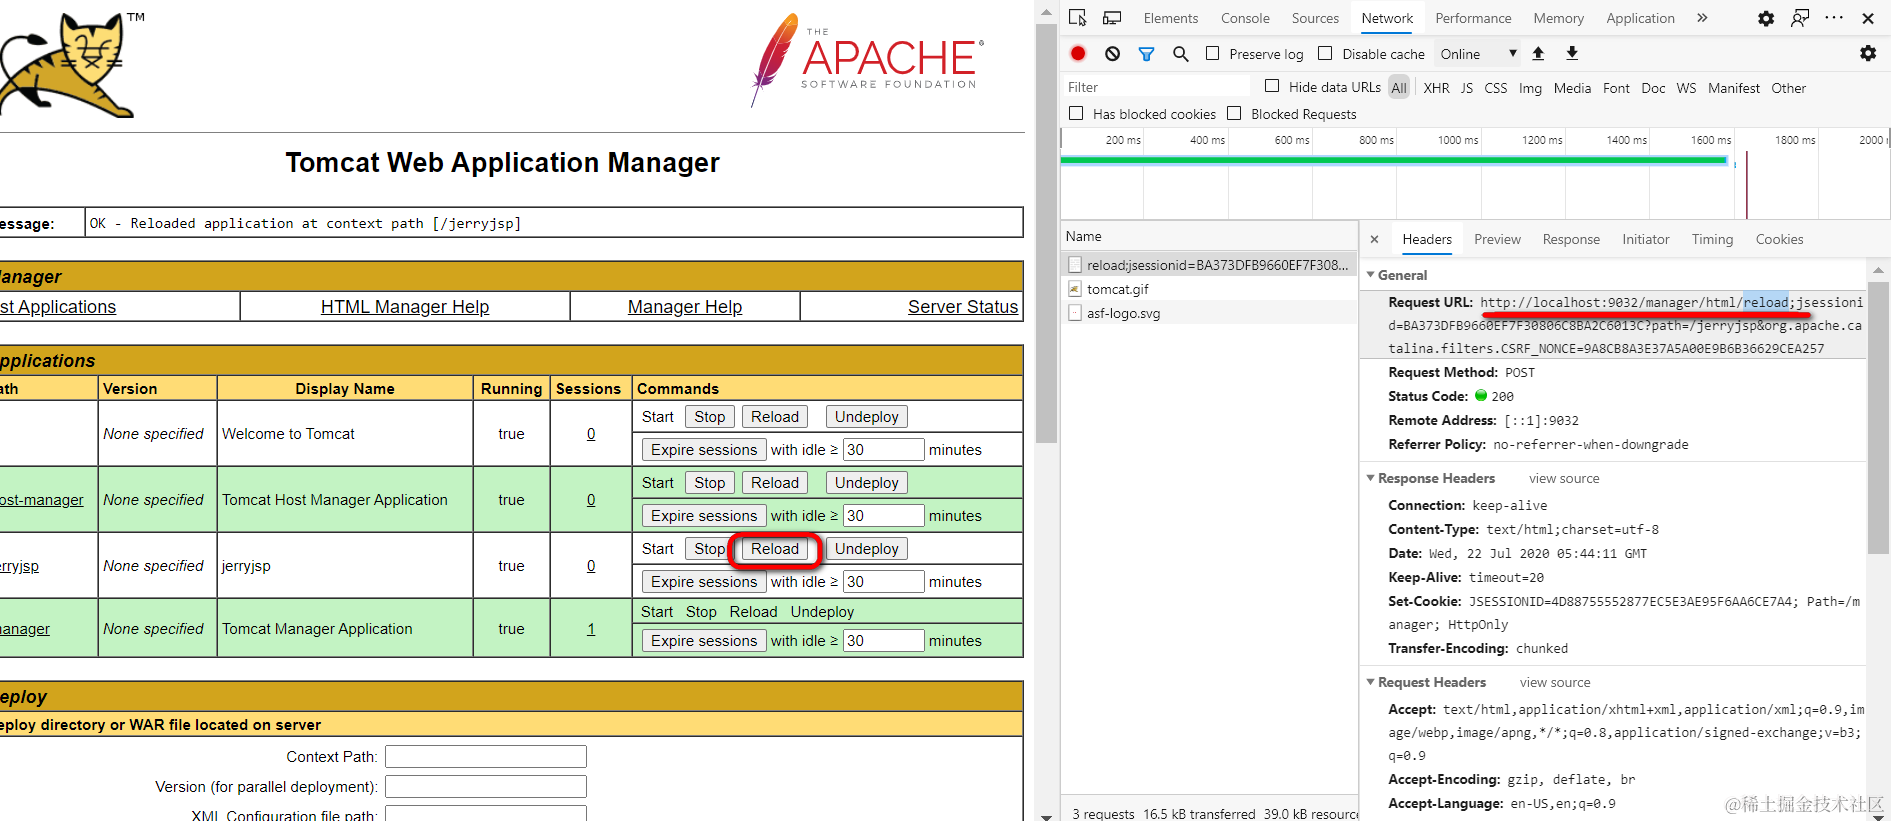
Task: Check Has blocked cookies option
Action: (x=1076, y=114)
